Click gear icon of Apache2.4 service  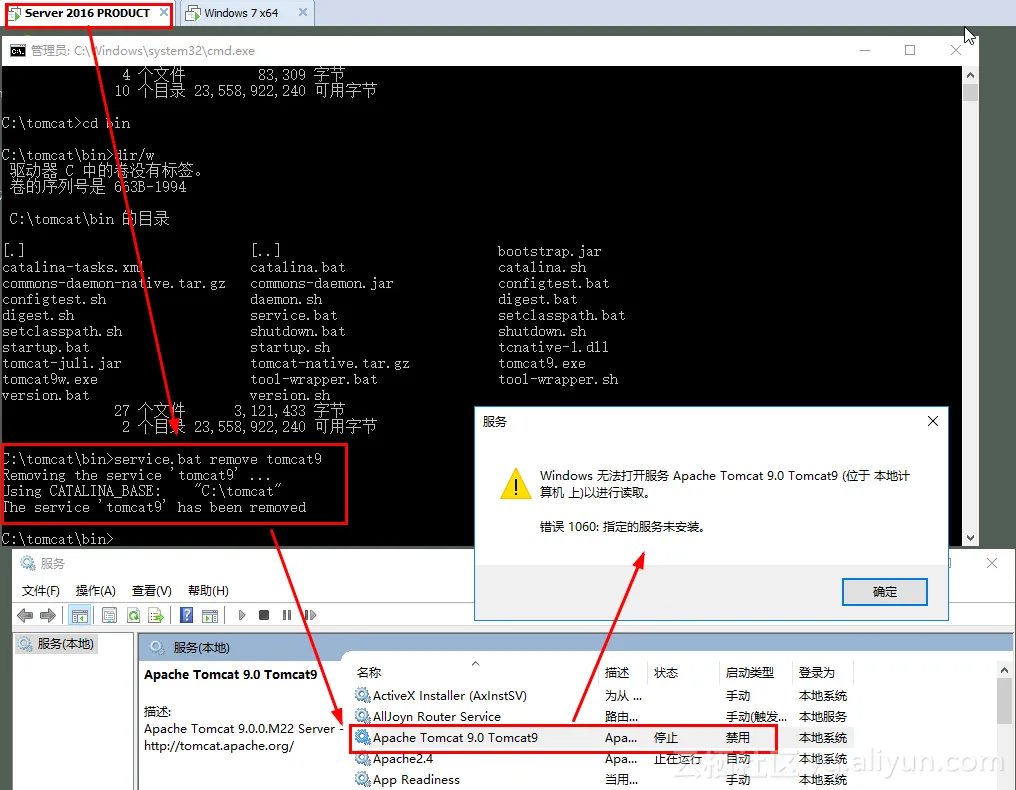click(x=363, y=758)
